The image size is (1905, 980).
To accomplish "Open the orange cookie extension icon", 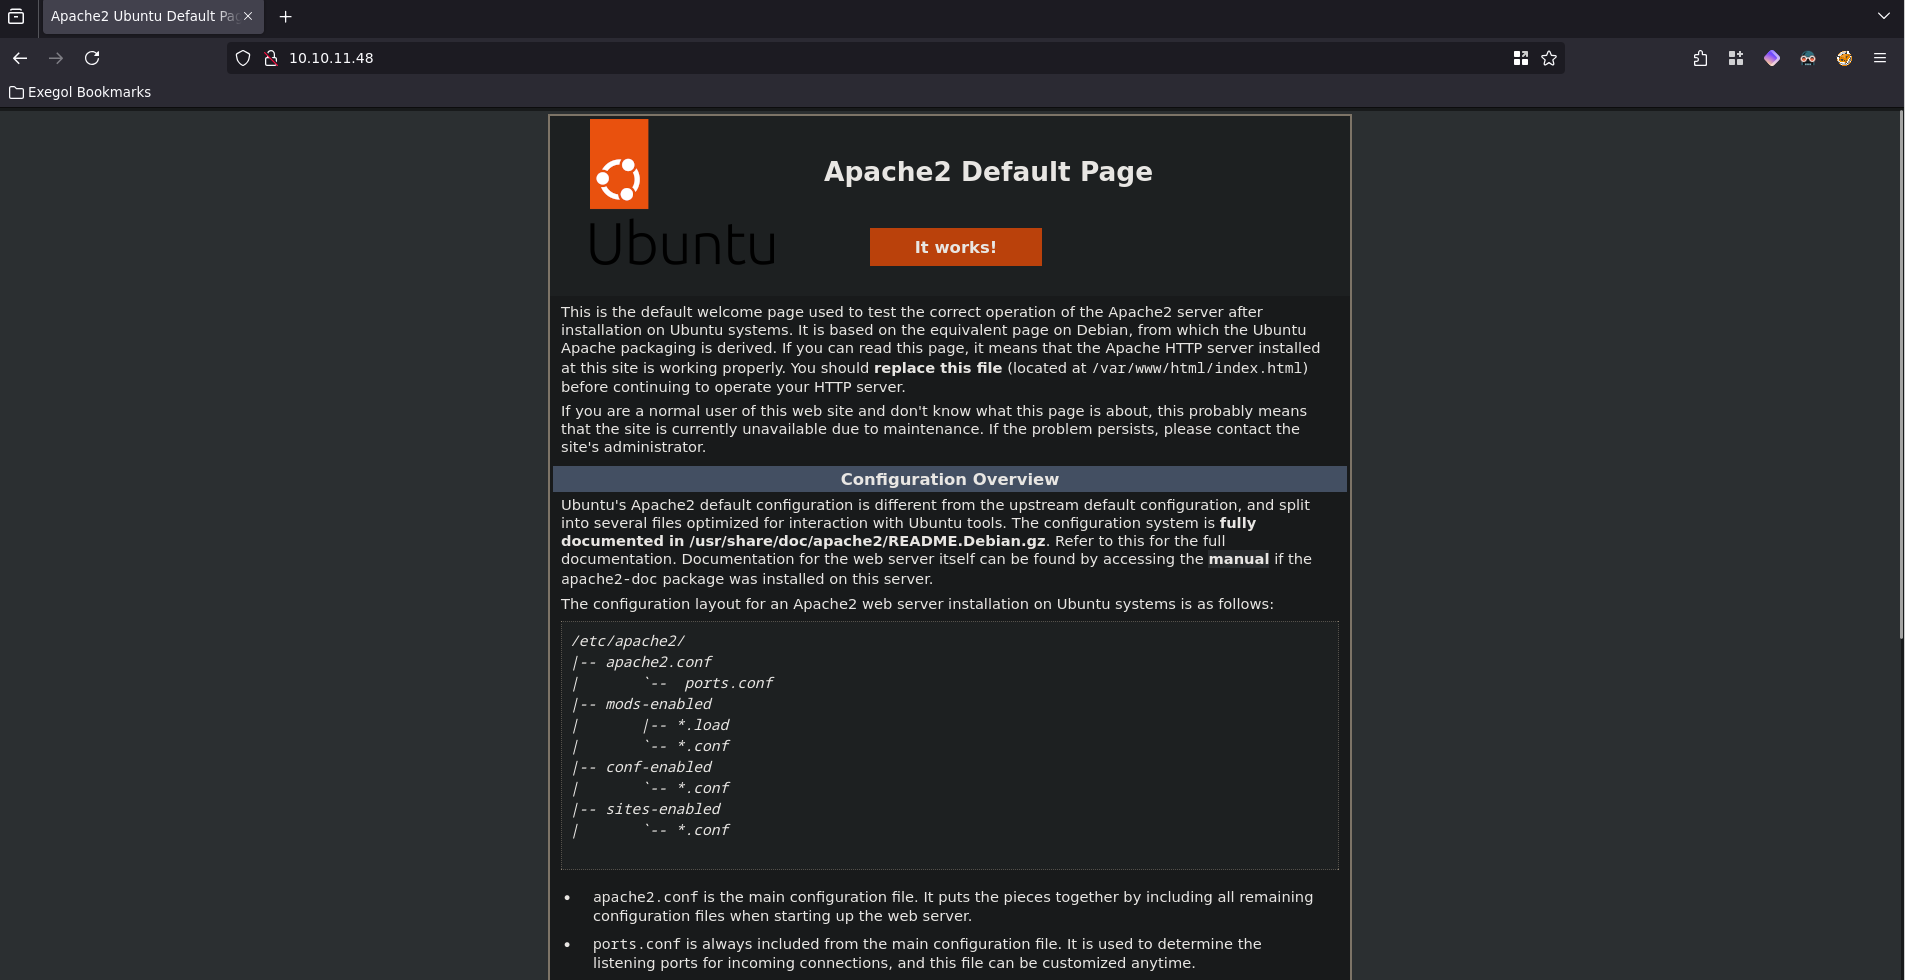I will pyautogui.click(x=1844, y=58).
